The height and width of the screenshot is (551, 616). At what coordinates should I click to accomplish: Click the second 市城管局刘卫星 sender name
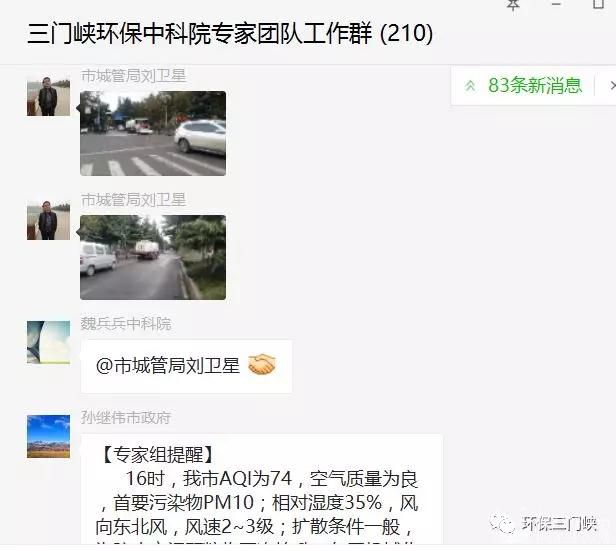pos(133,200)
